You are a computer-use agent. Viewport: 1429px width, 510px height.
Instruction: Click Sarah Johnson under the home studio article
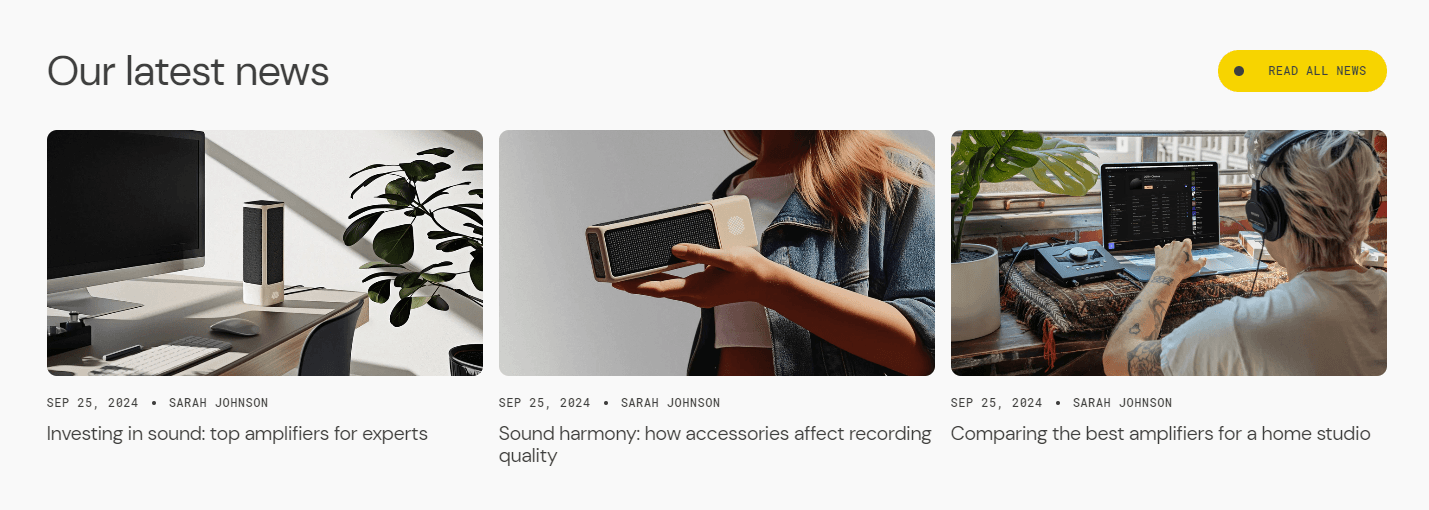[x=1122, y=403]
